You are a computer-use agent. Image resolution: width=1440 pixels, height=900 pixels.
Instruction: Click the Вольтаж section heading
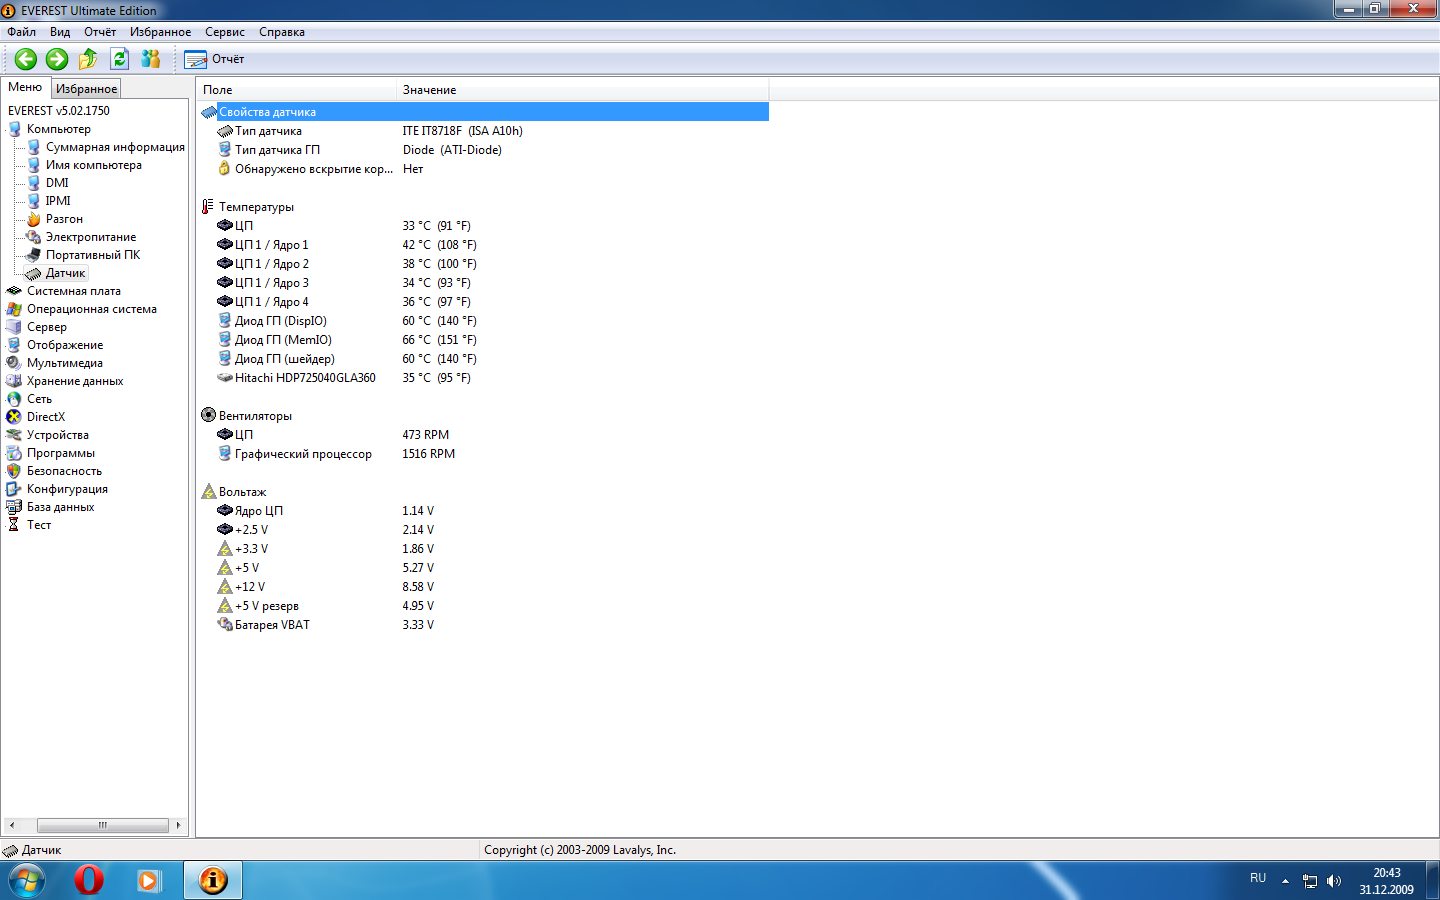pyautogui.click(x=242, y=492)
